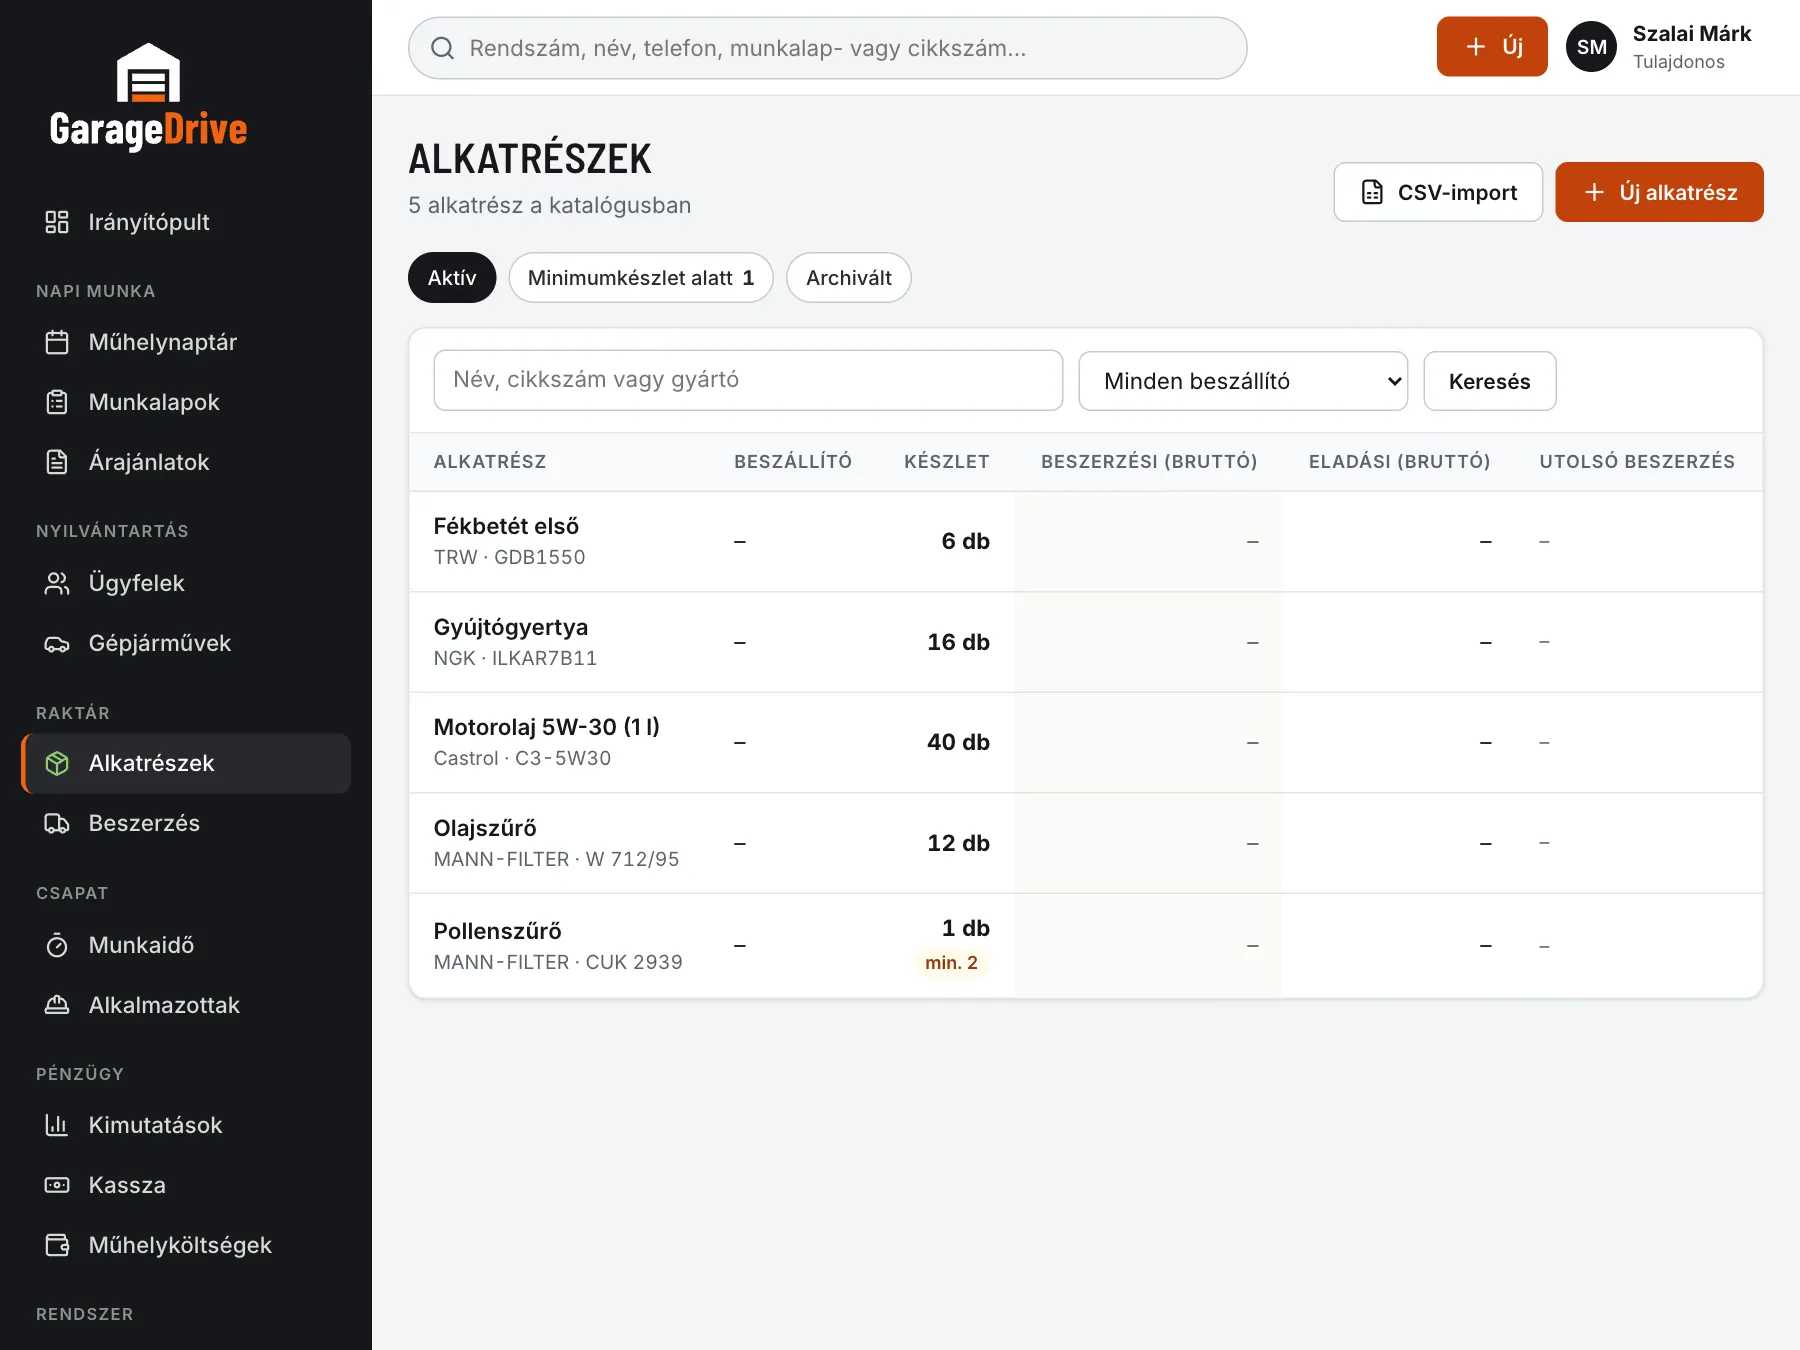The image size is (1800, 1350).
Task: Open the Gyújtógyertya part row
Action: [x=1086, y=642]
